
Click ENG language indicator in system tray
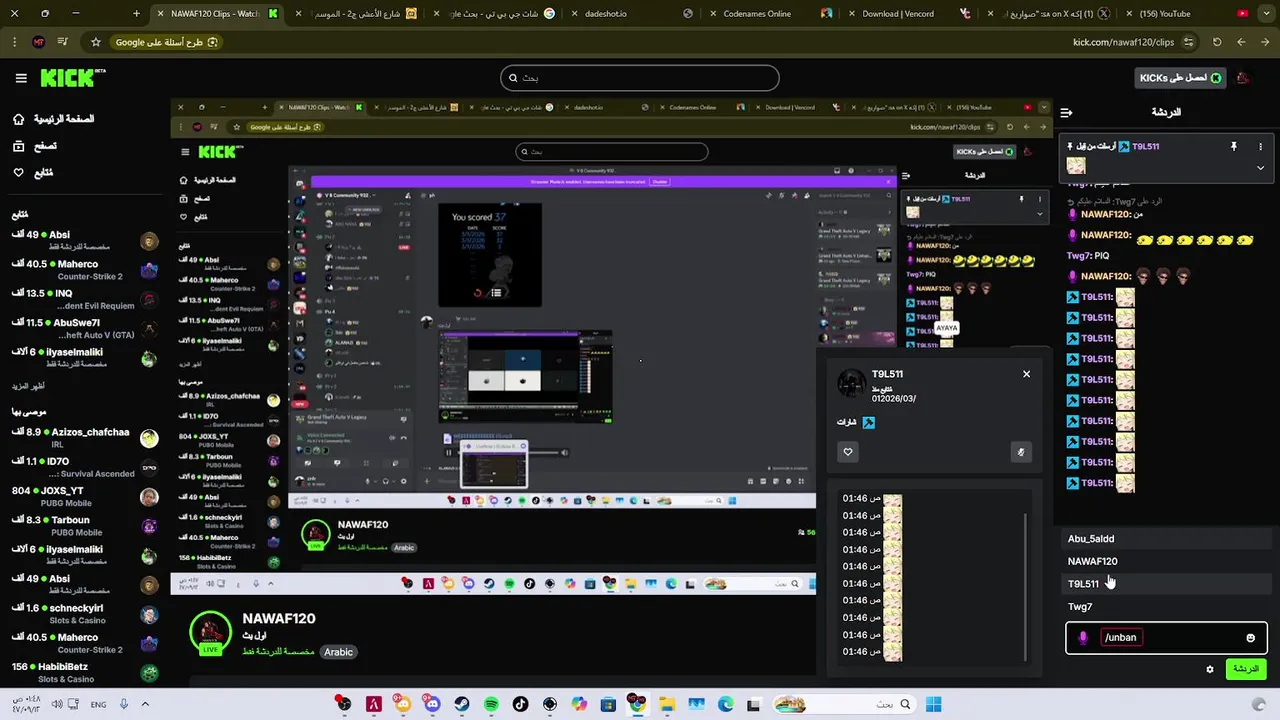tap(99, 705)
